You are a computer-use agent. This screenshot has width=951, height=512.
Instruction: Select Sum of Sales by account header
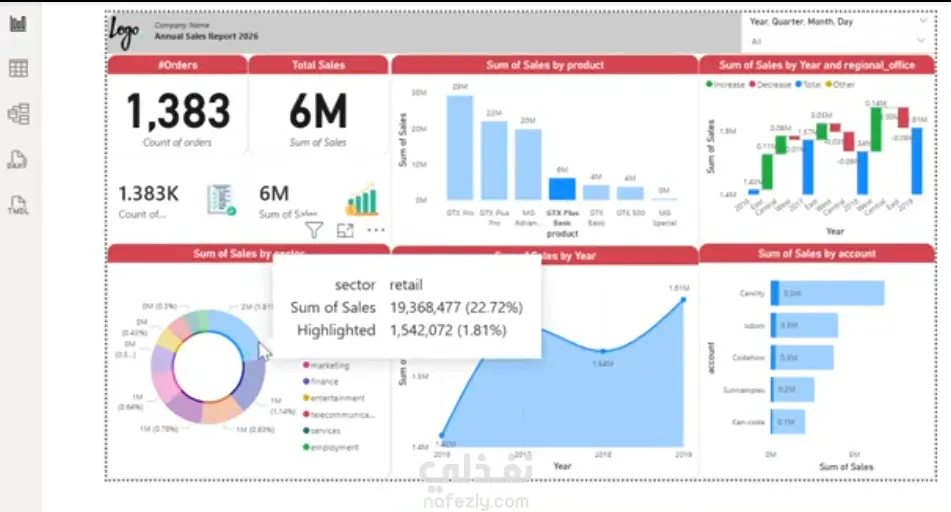click(817, 254)
